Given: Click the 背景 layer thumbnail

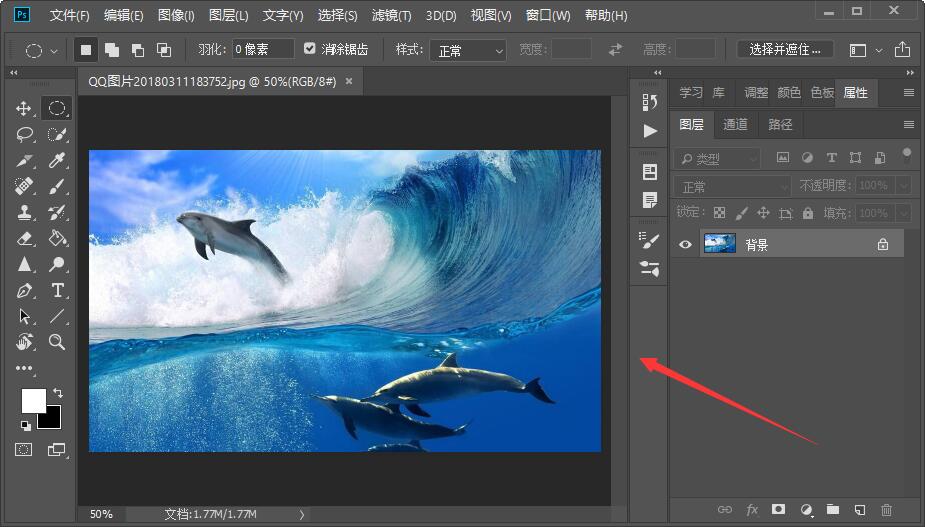Looking at the screenshot, I should click(x=720, y=244).
